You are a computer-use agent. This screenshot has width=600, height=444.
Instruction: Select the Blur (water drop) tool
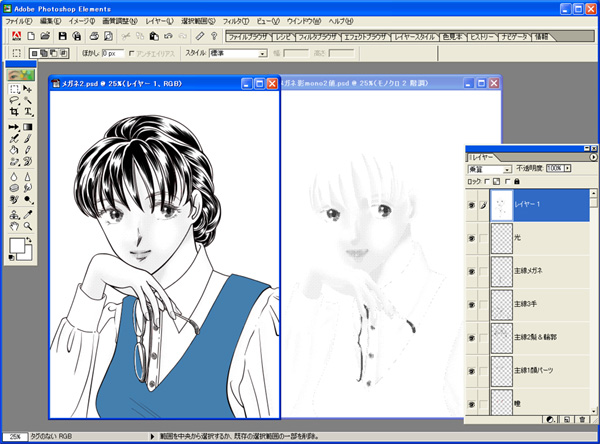[x=14, y=177]
